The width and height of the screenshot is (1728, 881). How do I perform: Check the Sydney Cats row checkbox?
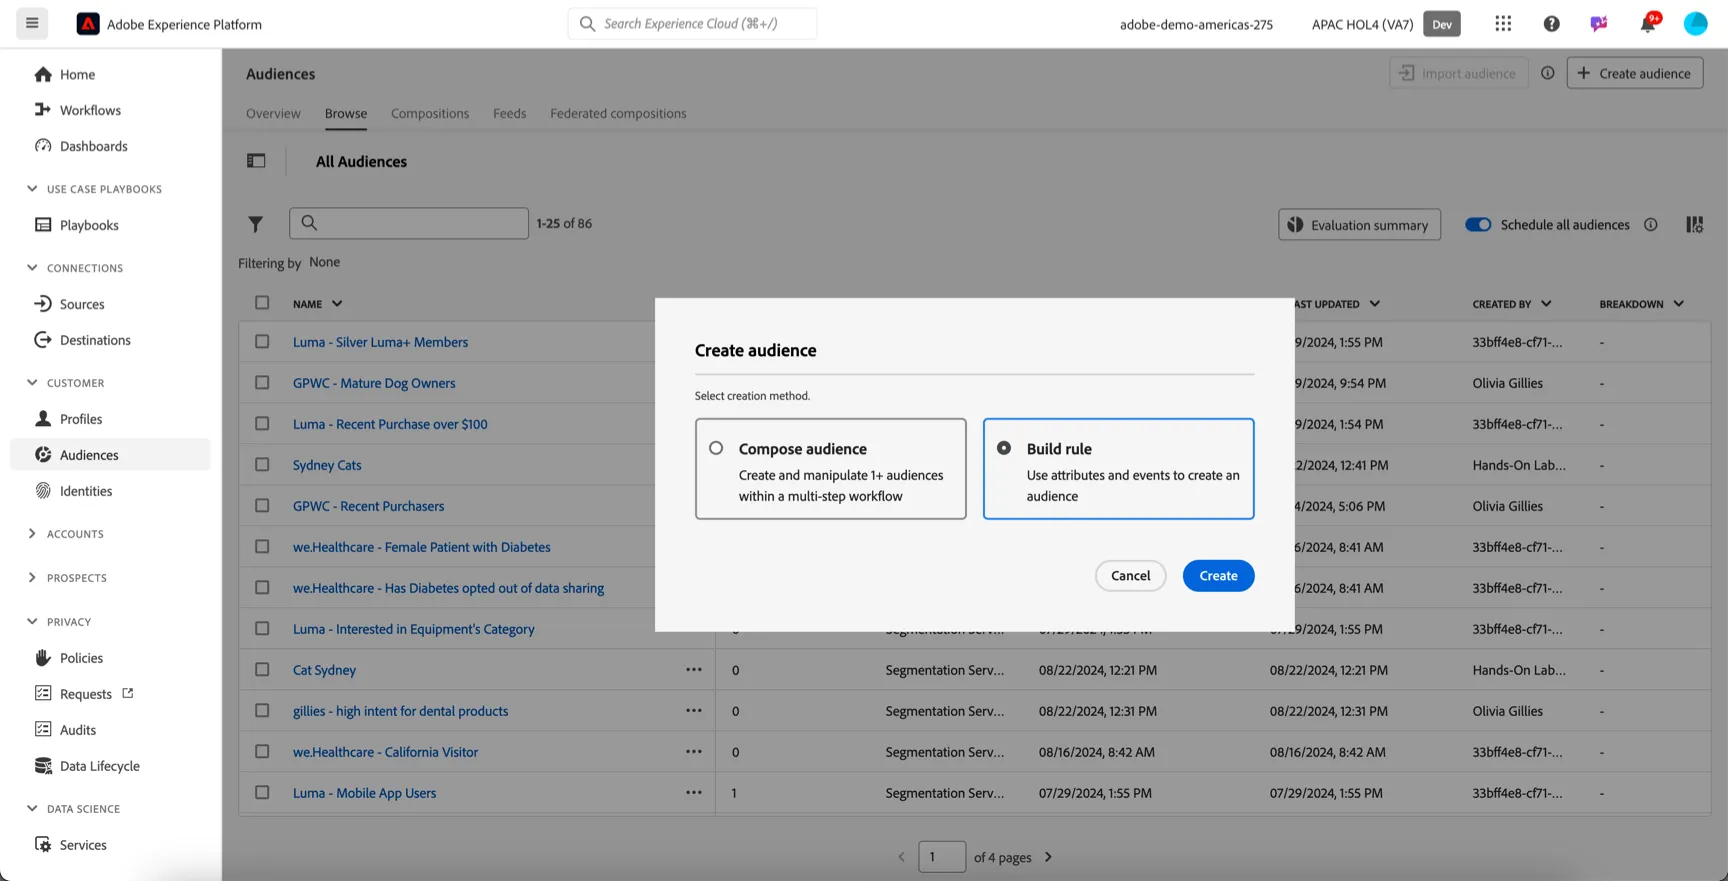click(262, 465)
